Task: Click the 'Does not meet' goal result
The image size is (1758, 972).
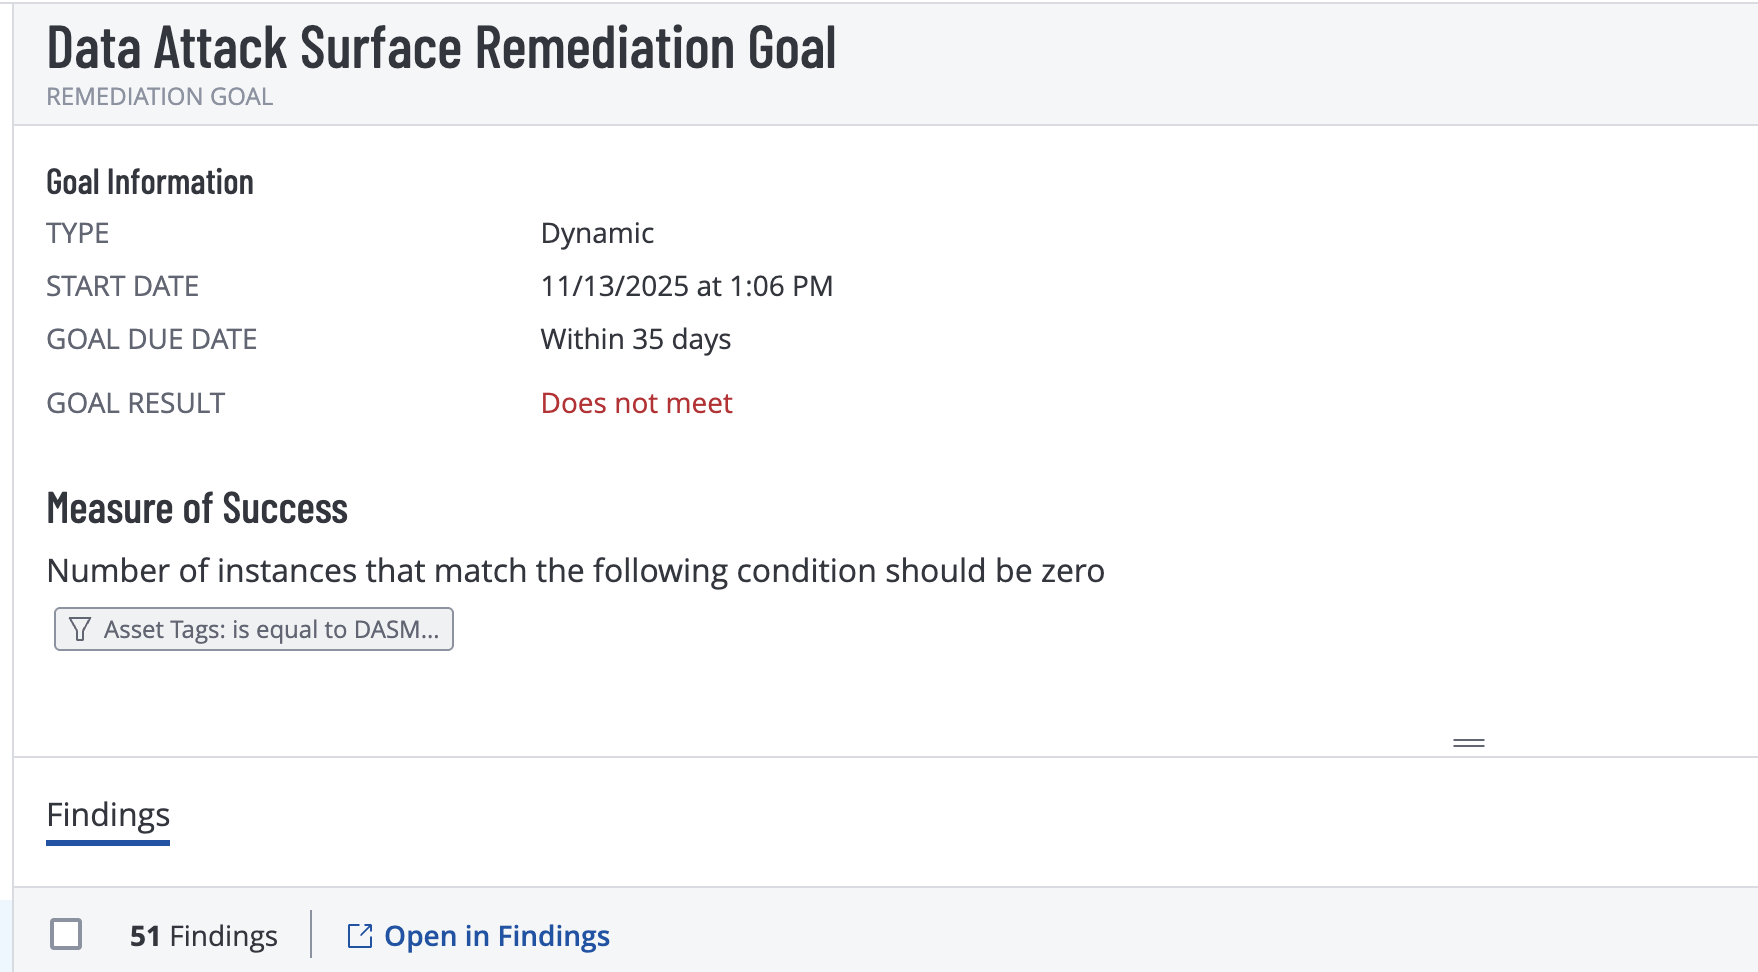Action: point(636,403)
